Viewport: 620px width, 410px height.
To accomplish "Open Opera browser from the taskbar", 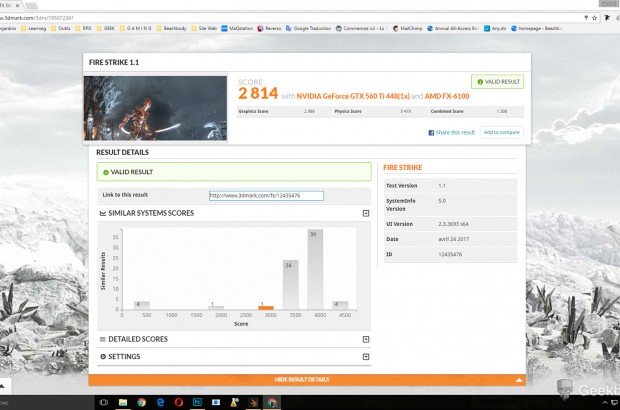I will coord(178,401).
